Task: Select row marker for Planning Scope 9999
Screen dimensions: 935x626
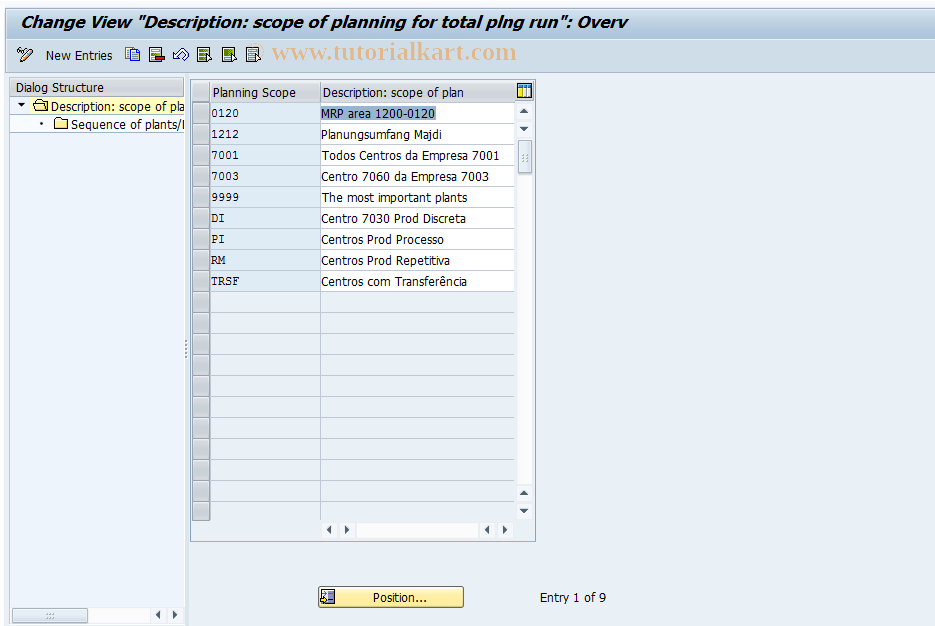Action: point(200,197)
